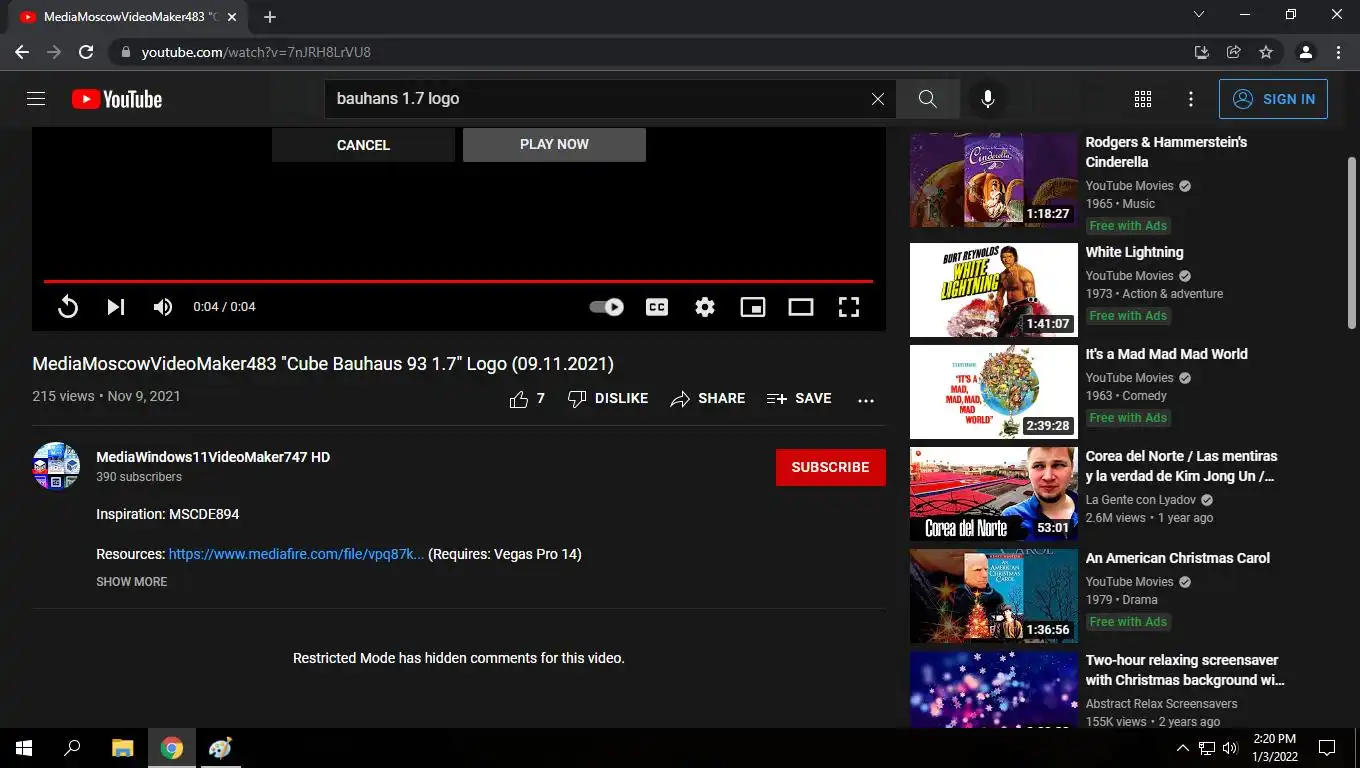Screen dimensions: 1360x768
Task: Click the address bar URL
Action: [256, 52]
